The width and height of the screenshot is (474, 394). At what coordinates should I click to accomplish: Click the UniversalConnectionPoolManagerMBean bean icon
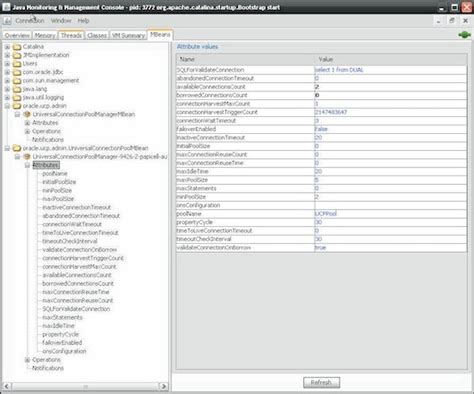point(27,114)
